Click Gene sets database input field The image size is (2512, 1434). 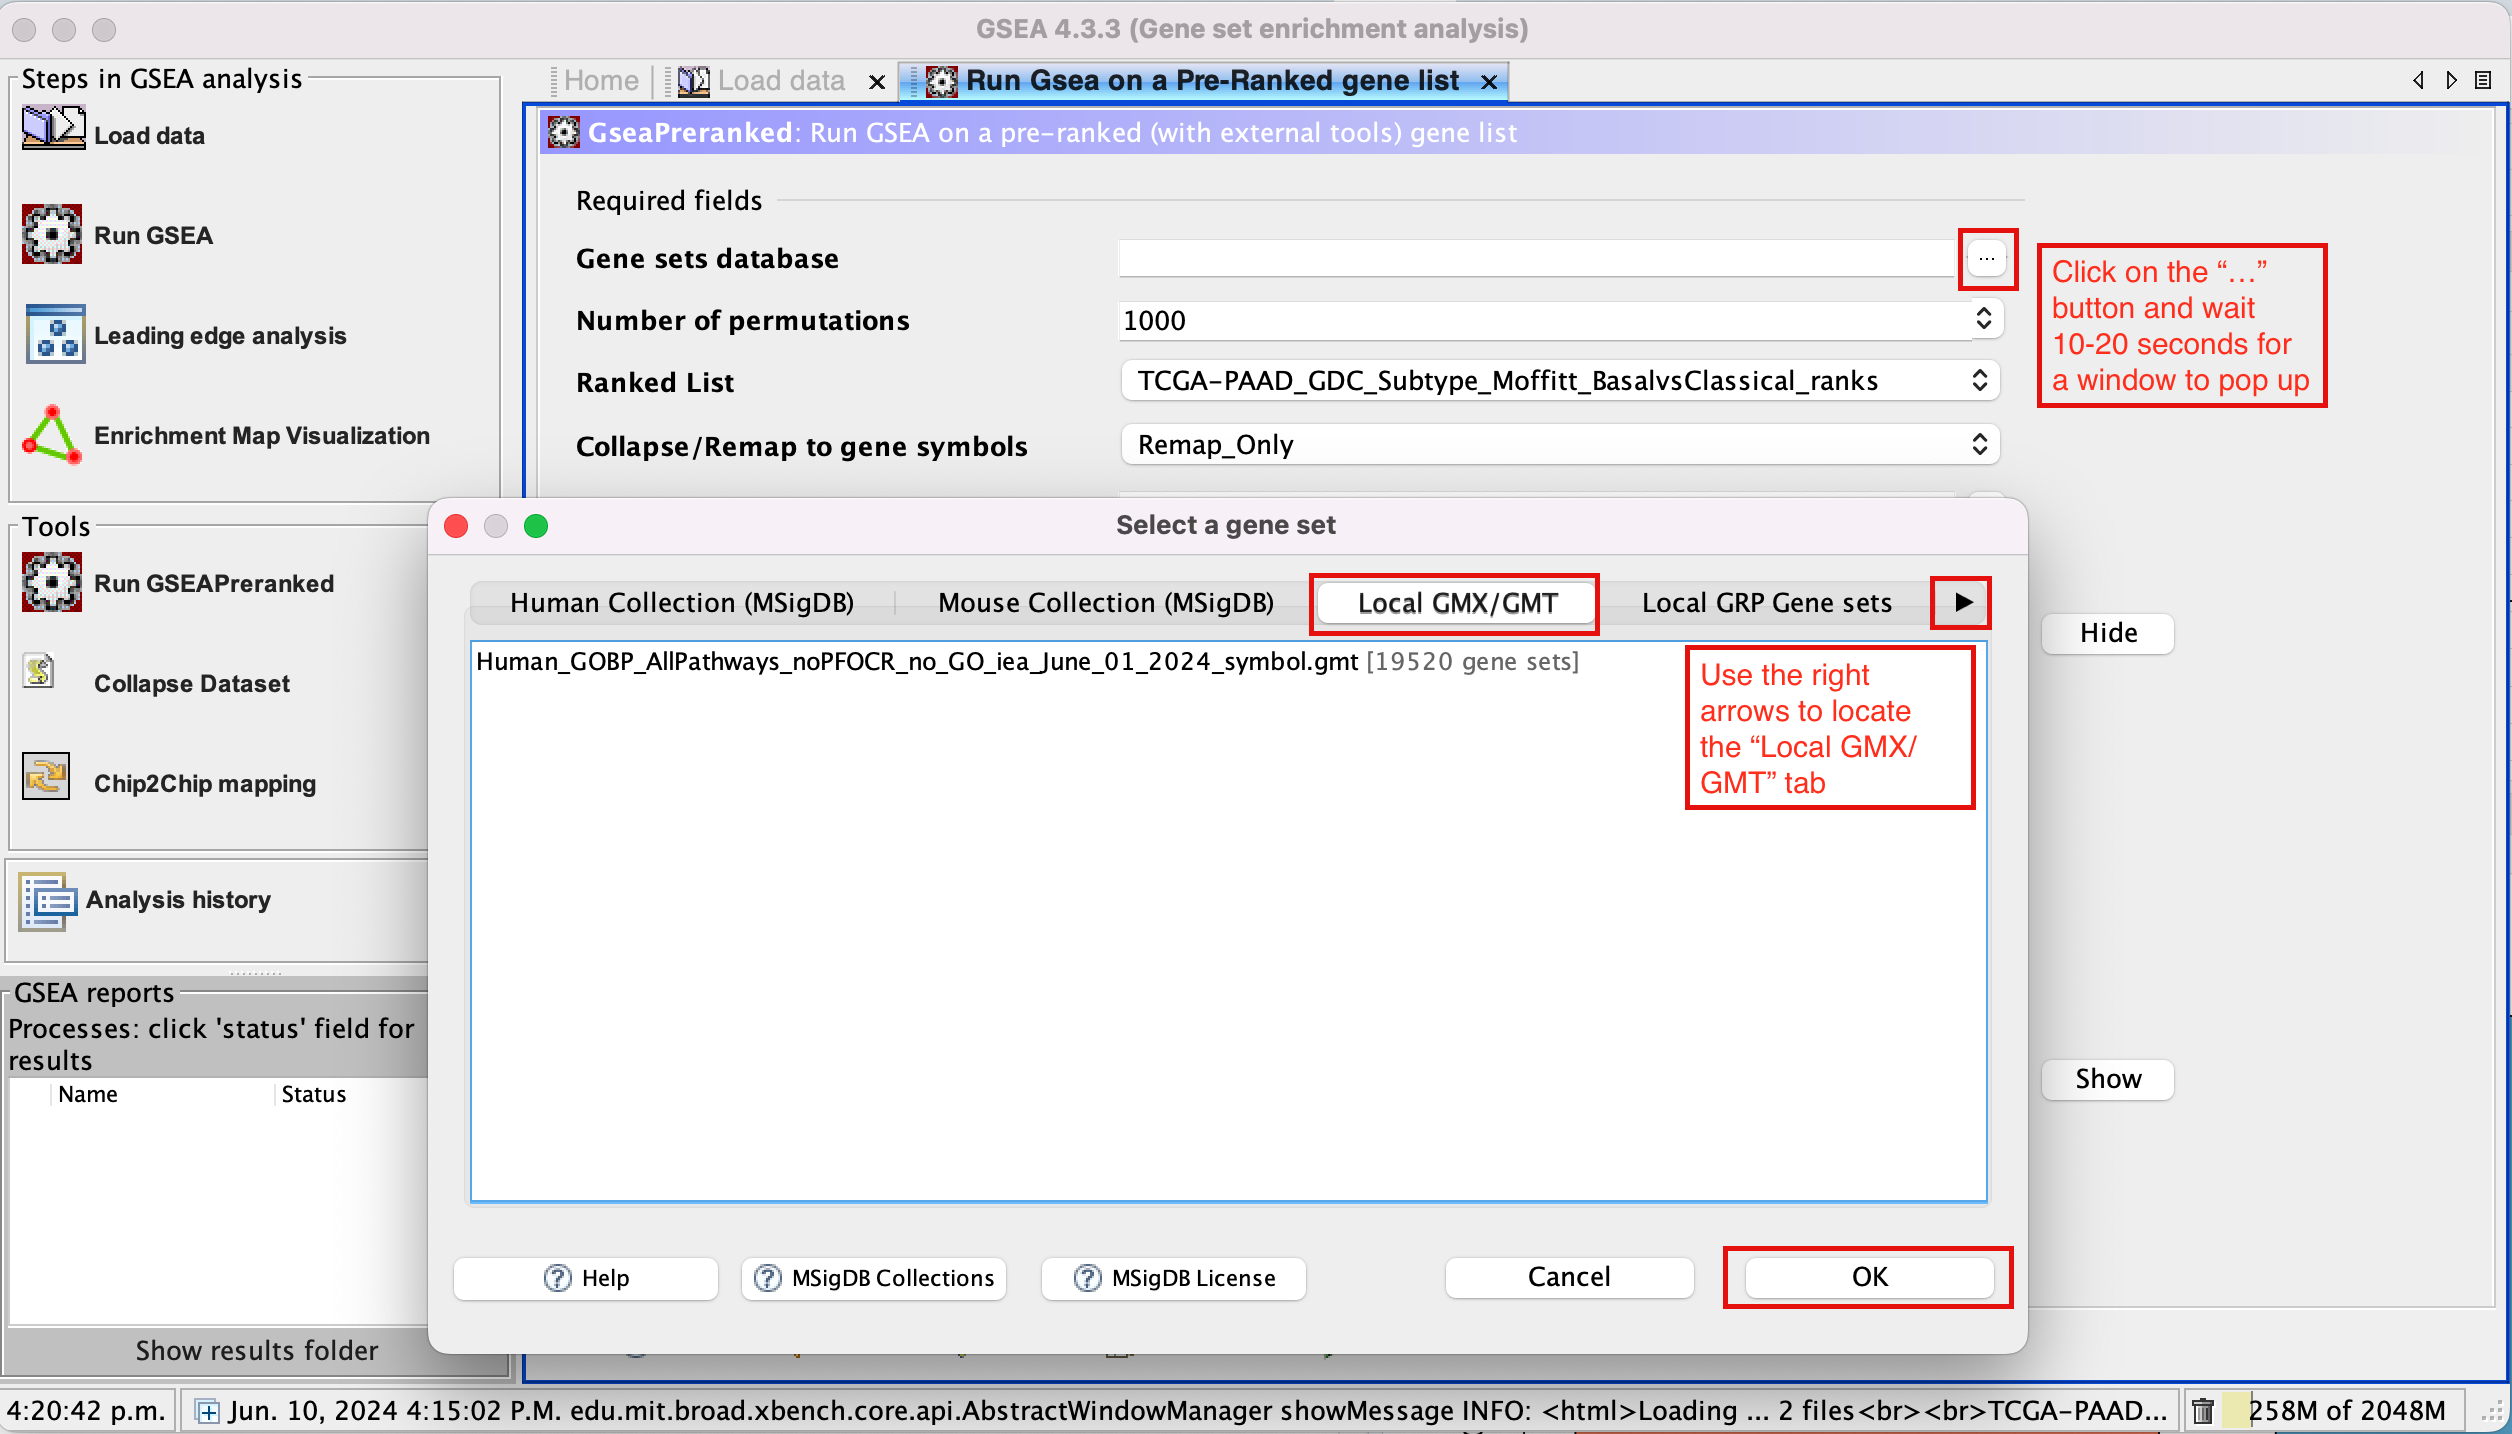pyautogui.click(x=1536, y=258)
